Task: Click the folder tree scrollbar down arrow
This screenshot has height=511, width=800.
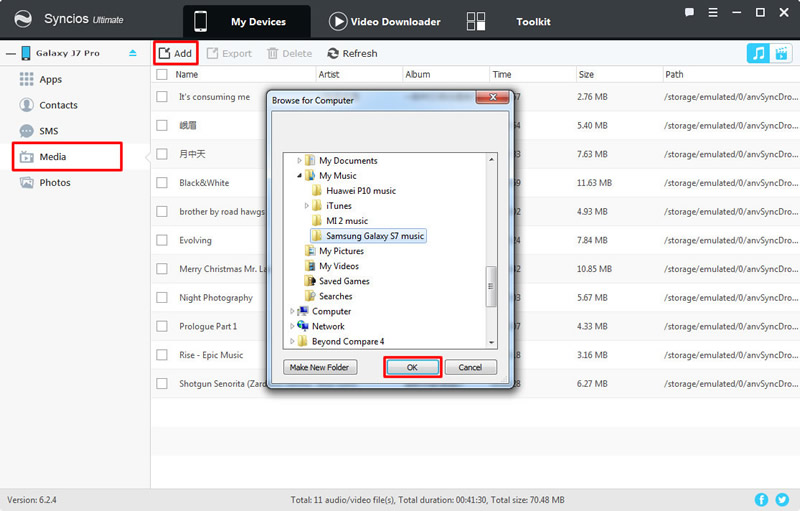Action: point(491,342)
